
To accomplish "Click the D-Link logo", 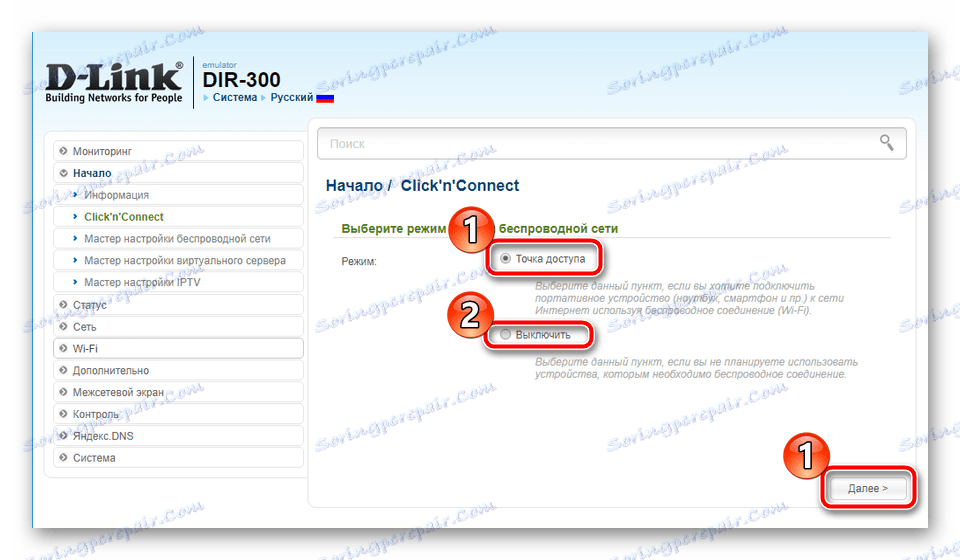I will [114, 83].
